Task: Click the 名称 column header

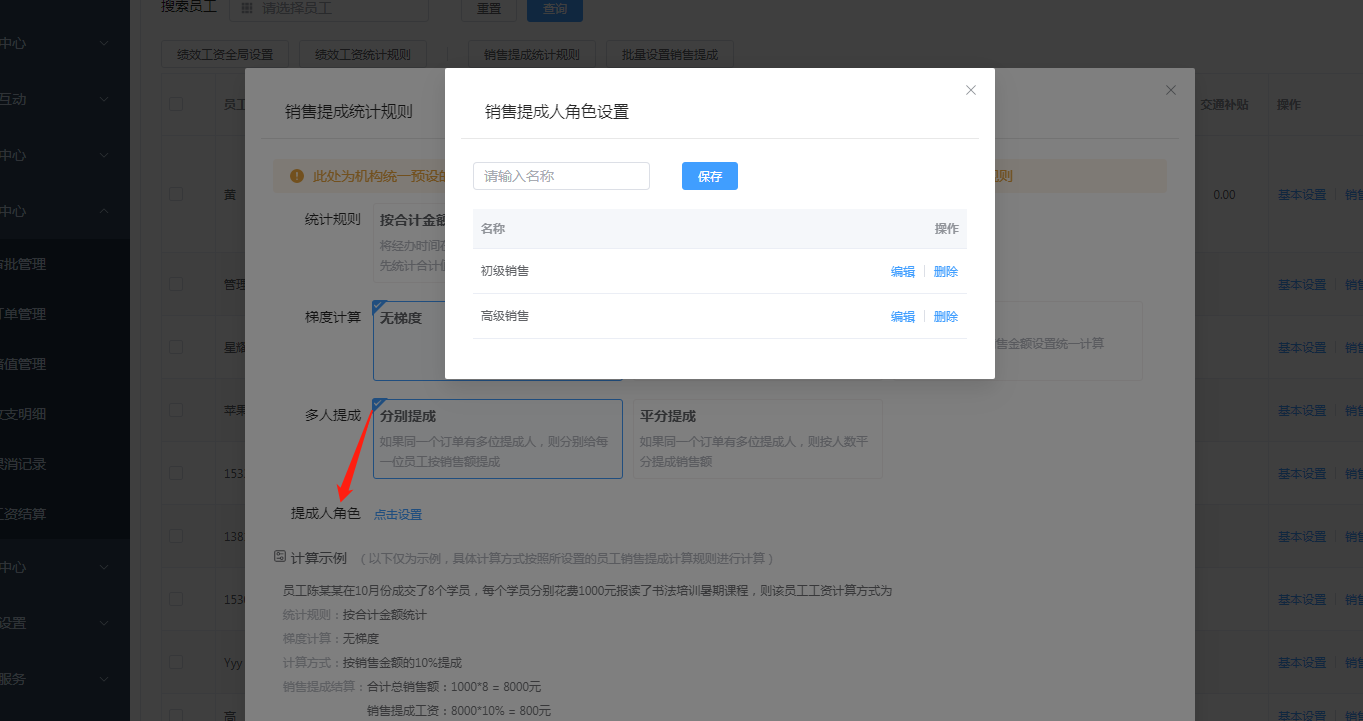Action: (x=493, y=229)
